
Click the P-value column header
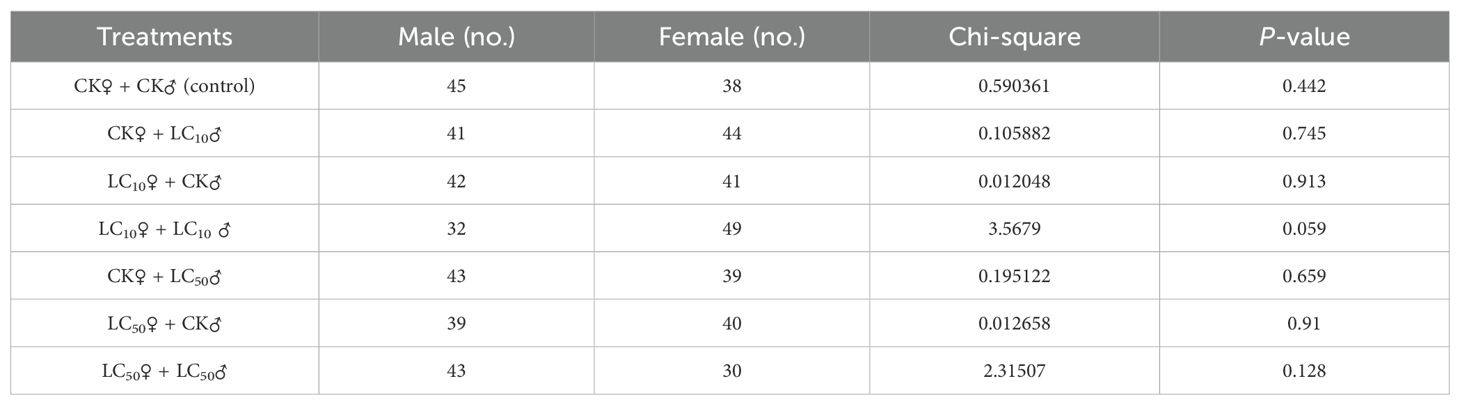(x=1304, y=38)
